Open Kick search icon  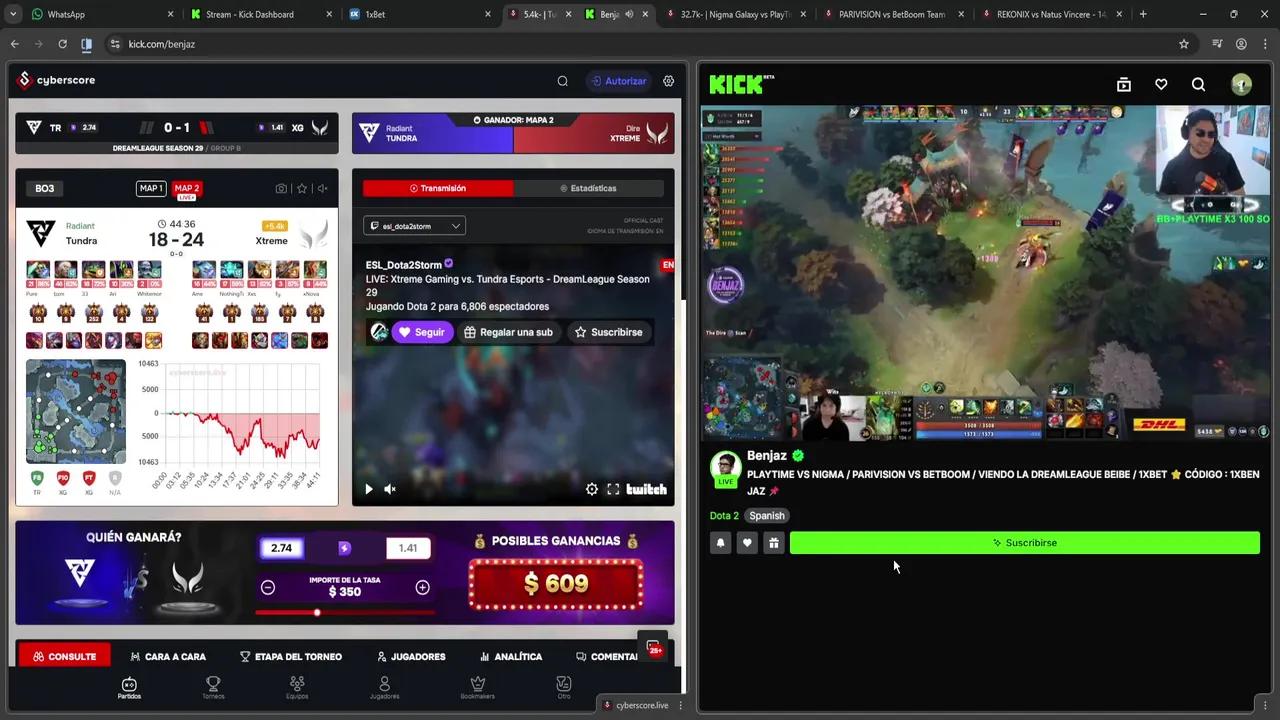(x=1198, y=85)
